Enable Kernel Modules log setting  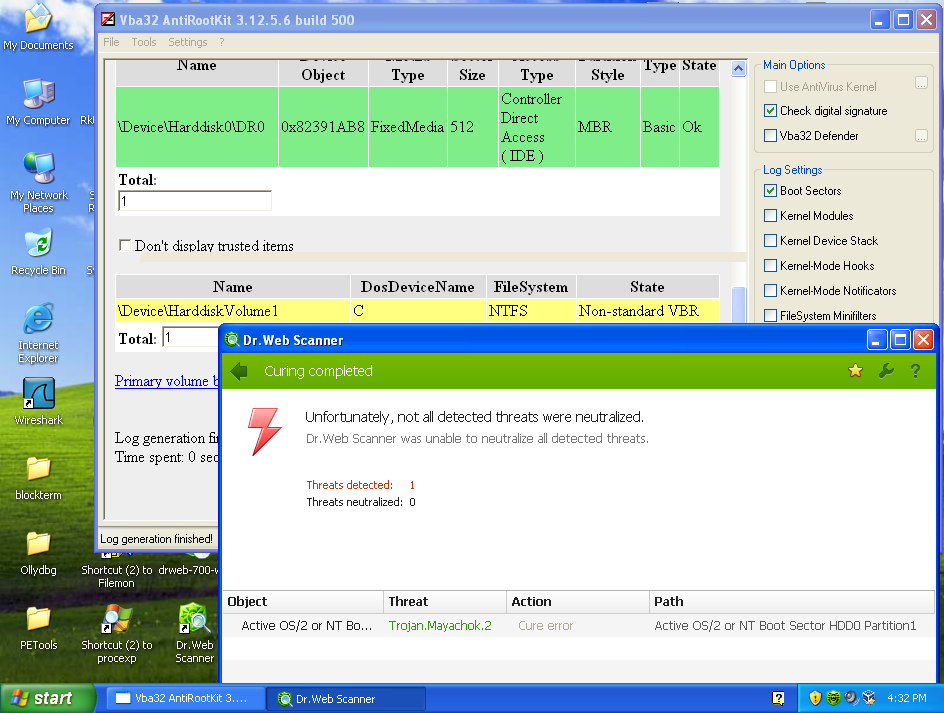pyautogui.click(x=770, y=216)
